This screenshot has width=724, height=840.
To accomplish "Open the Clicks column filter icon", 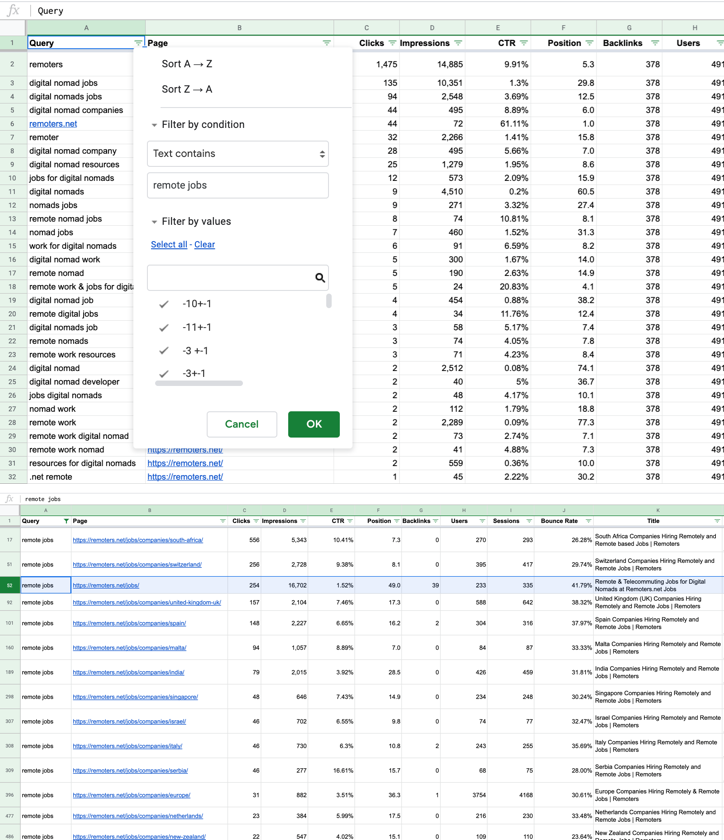I will click(392, 43).
